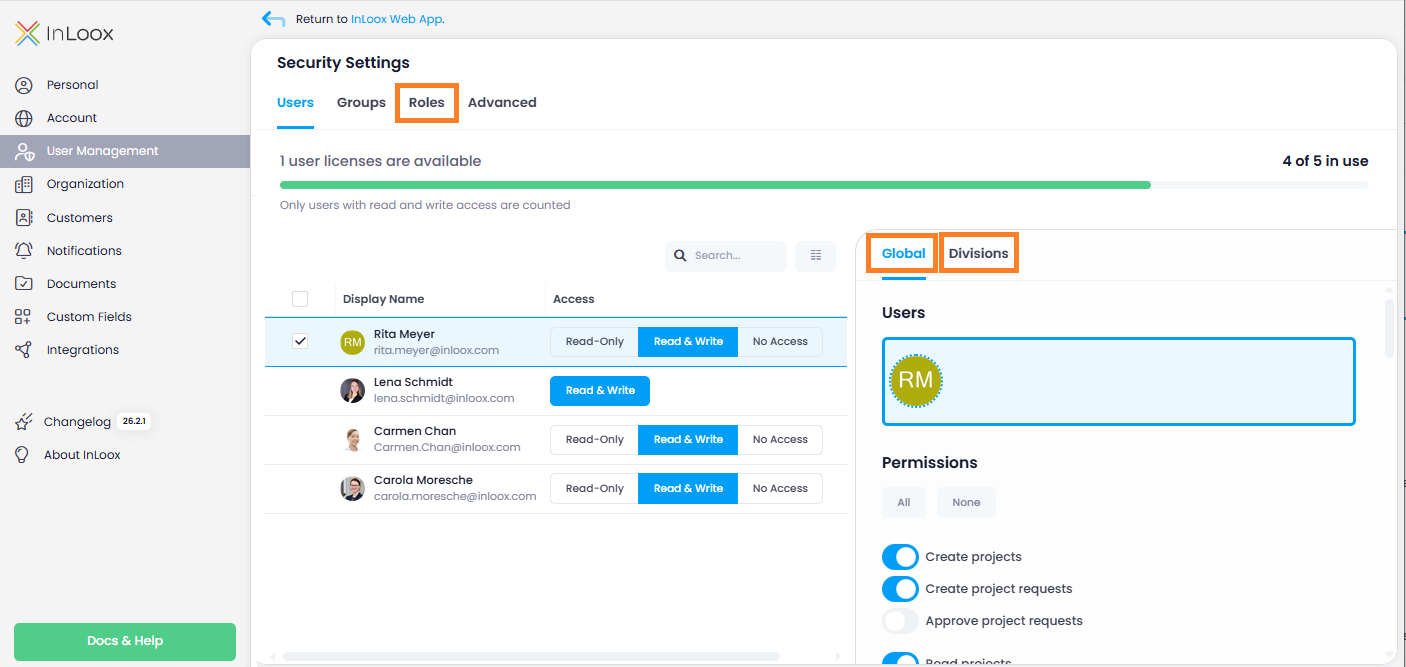Toggle Create projects permission off
This screenshot has height=667, width=1406.
coord(900,557)
